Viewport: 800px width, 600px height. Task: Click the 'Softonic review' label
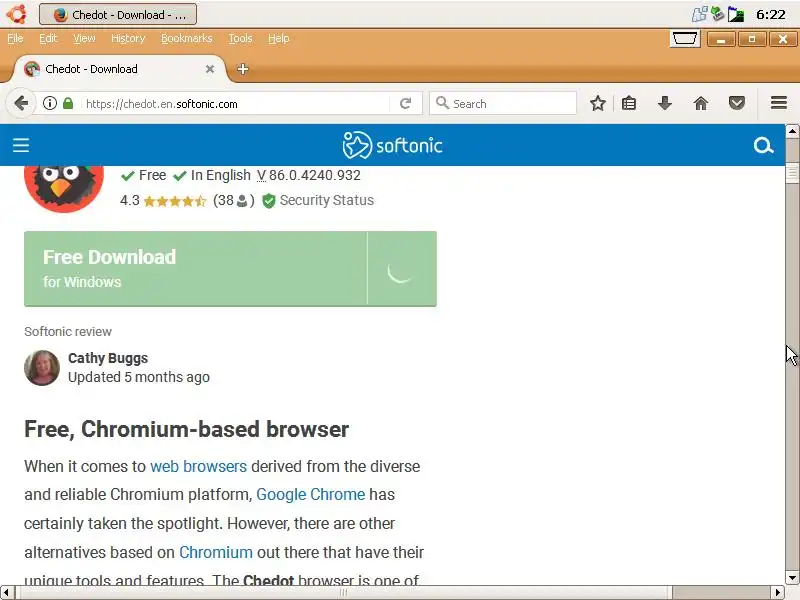click(x=68, y=332)
